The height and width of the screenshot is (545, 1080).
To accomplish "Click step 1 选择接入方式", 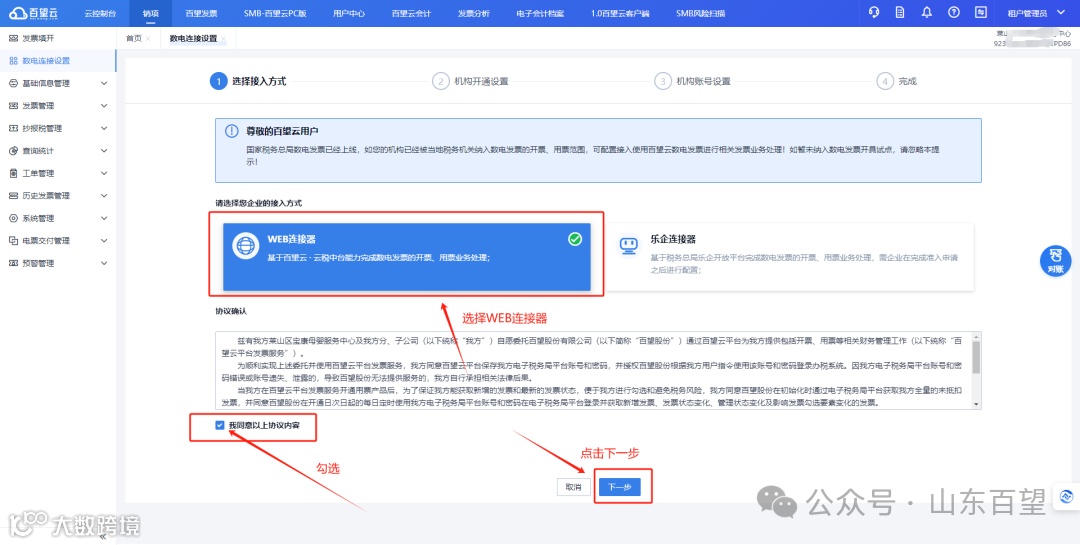I will click(248, 81).
